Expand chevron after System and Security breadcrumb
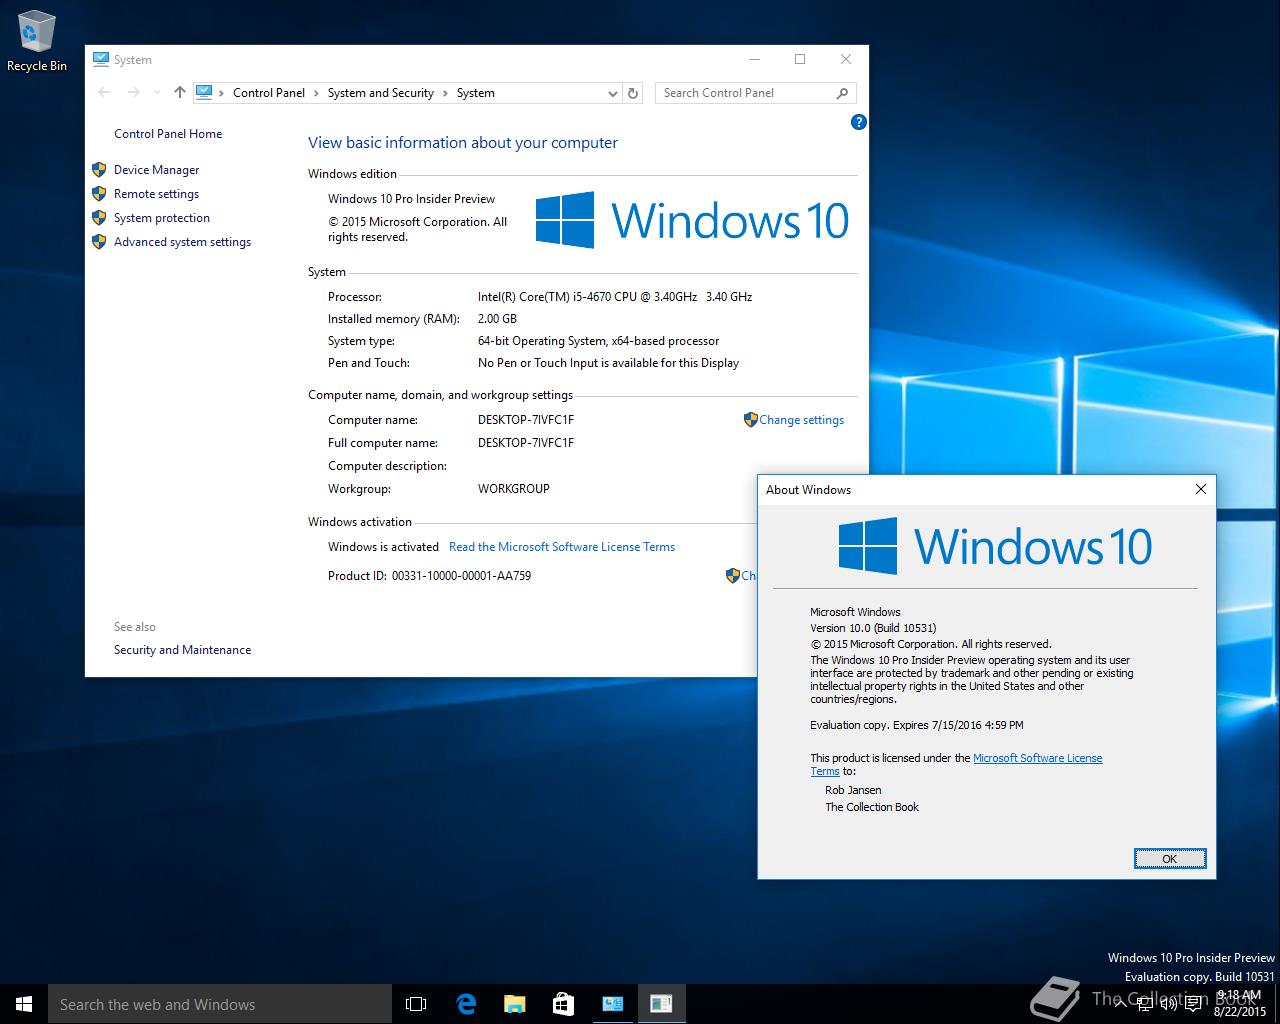 (x=445, y=93)
